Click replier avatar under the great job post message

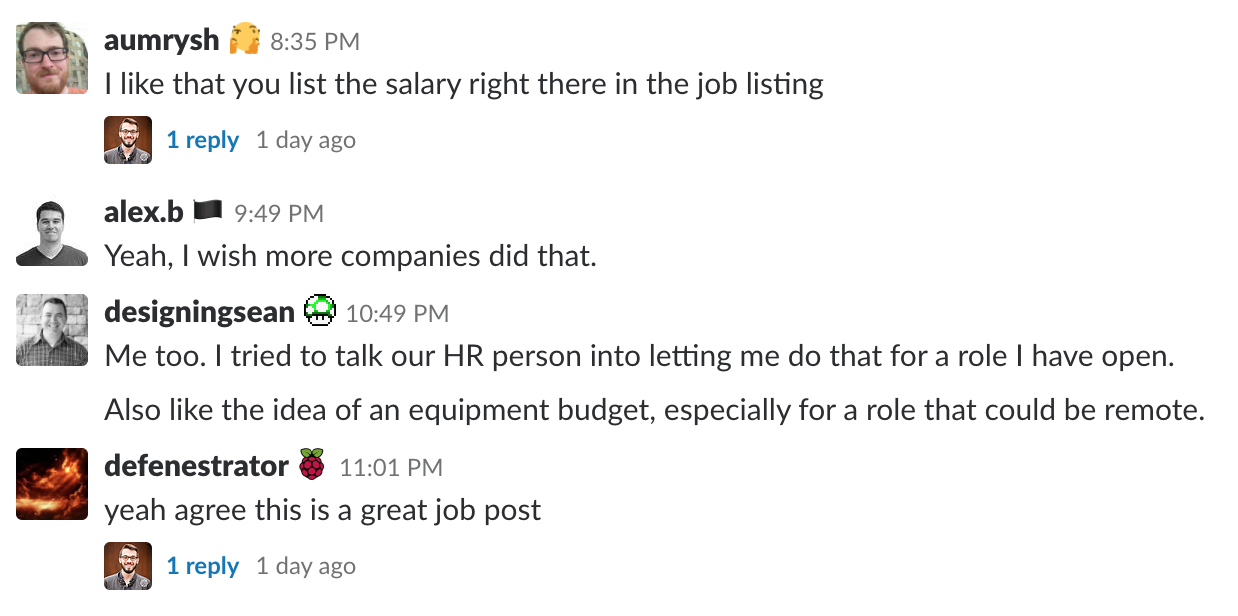128,566
